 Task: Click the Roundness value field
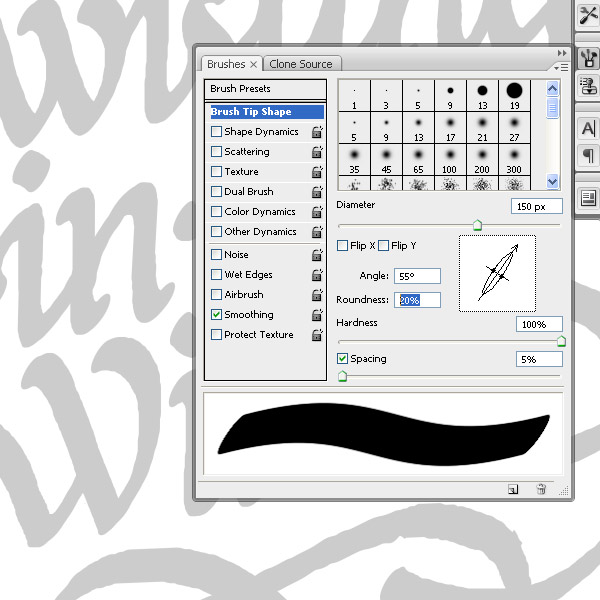(417, 300)
